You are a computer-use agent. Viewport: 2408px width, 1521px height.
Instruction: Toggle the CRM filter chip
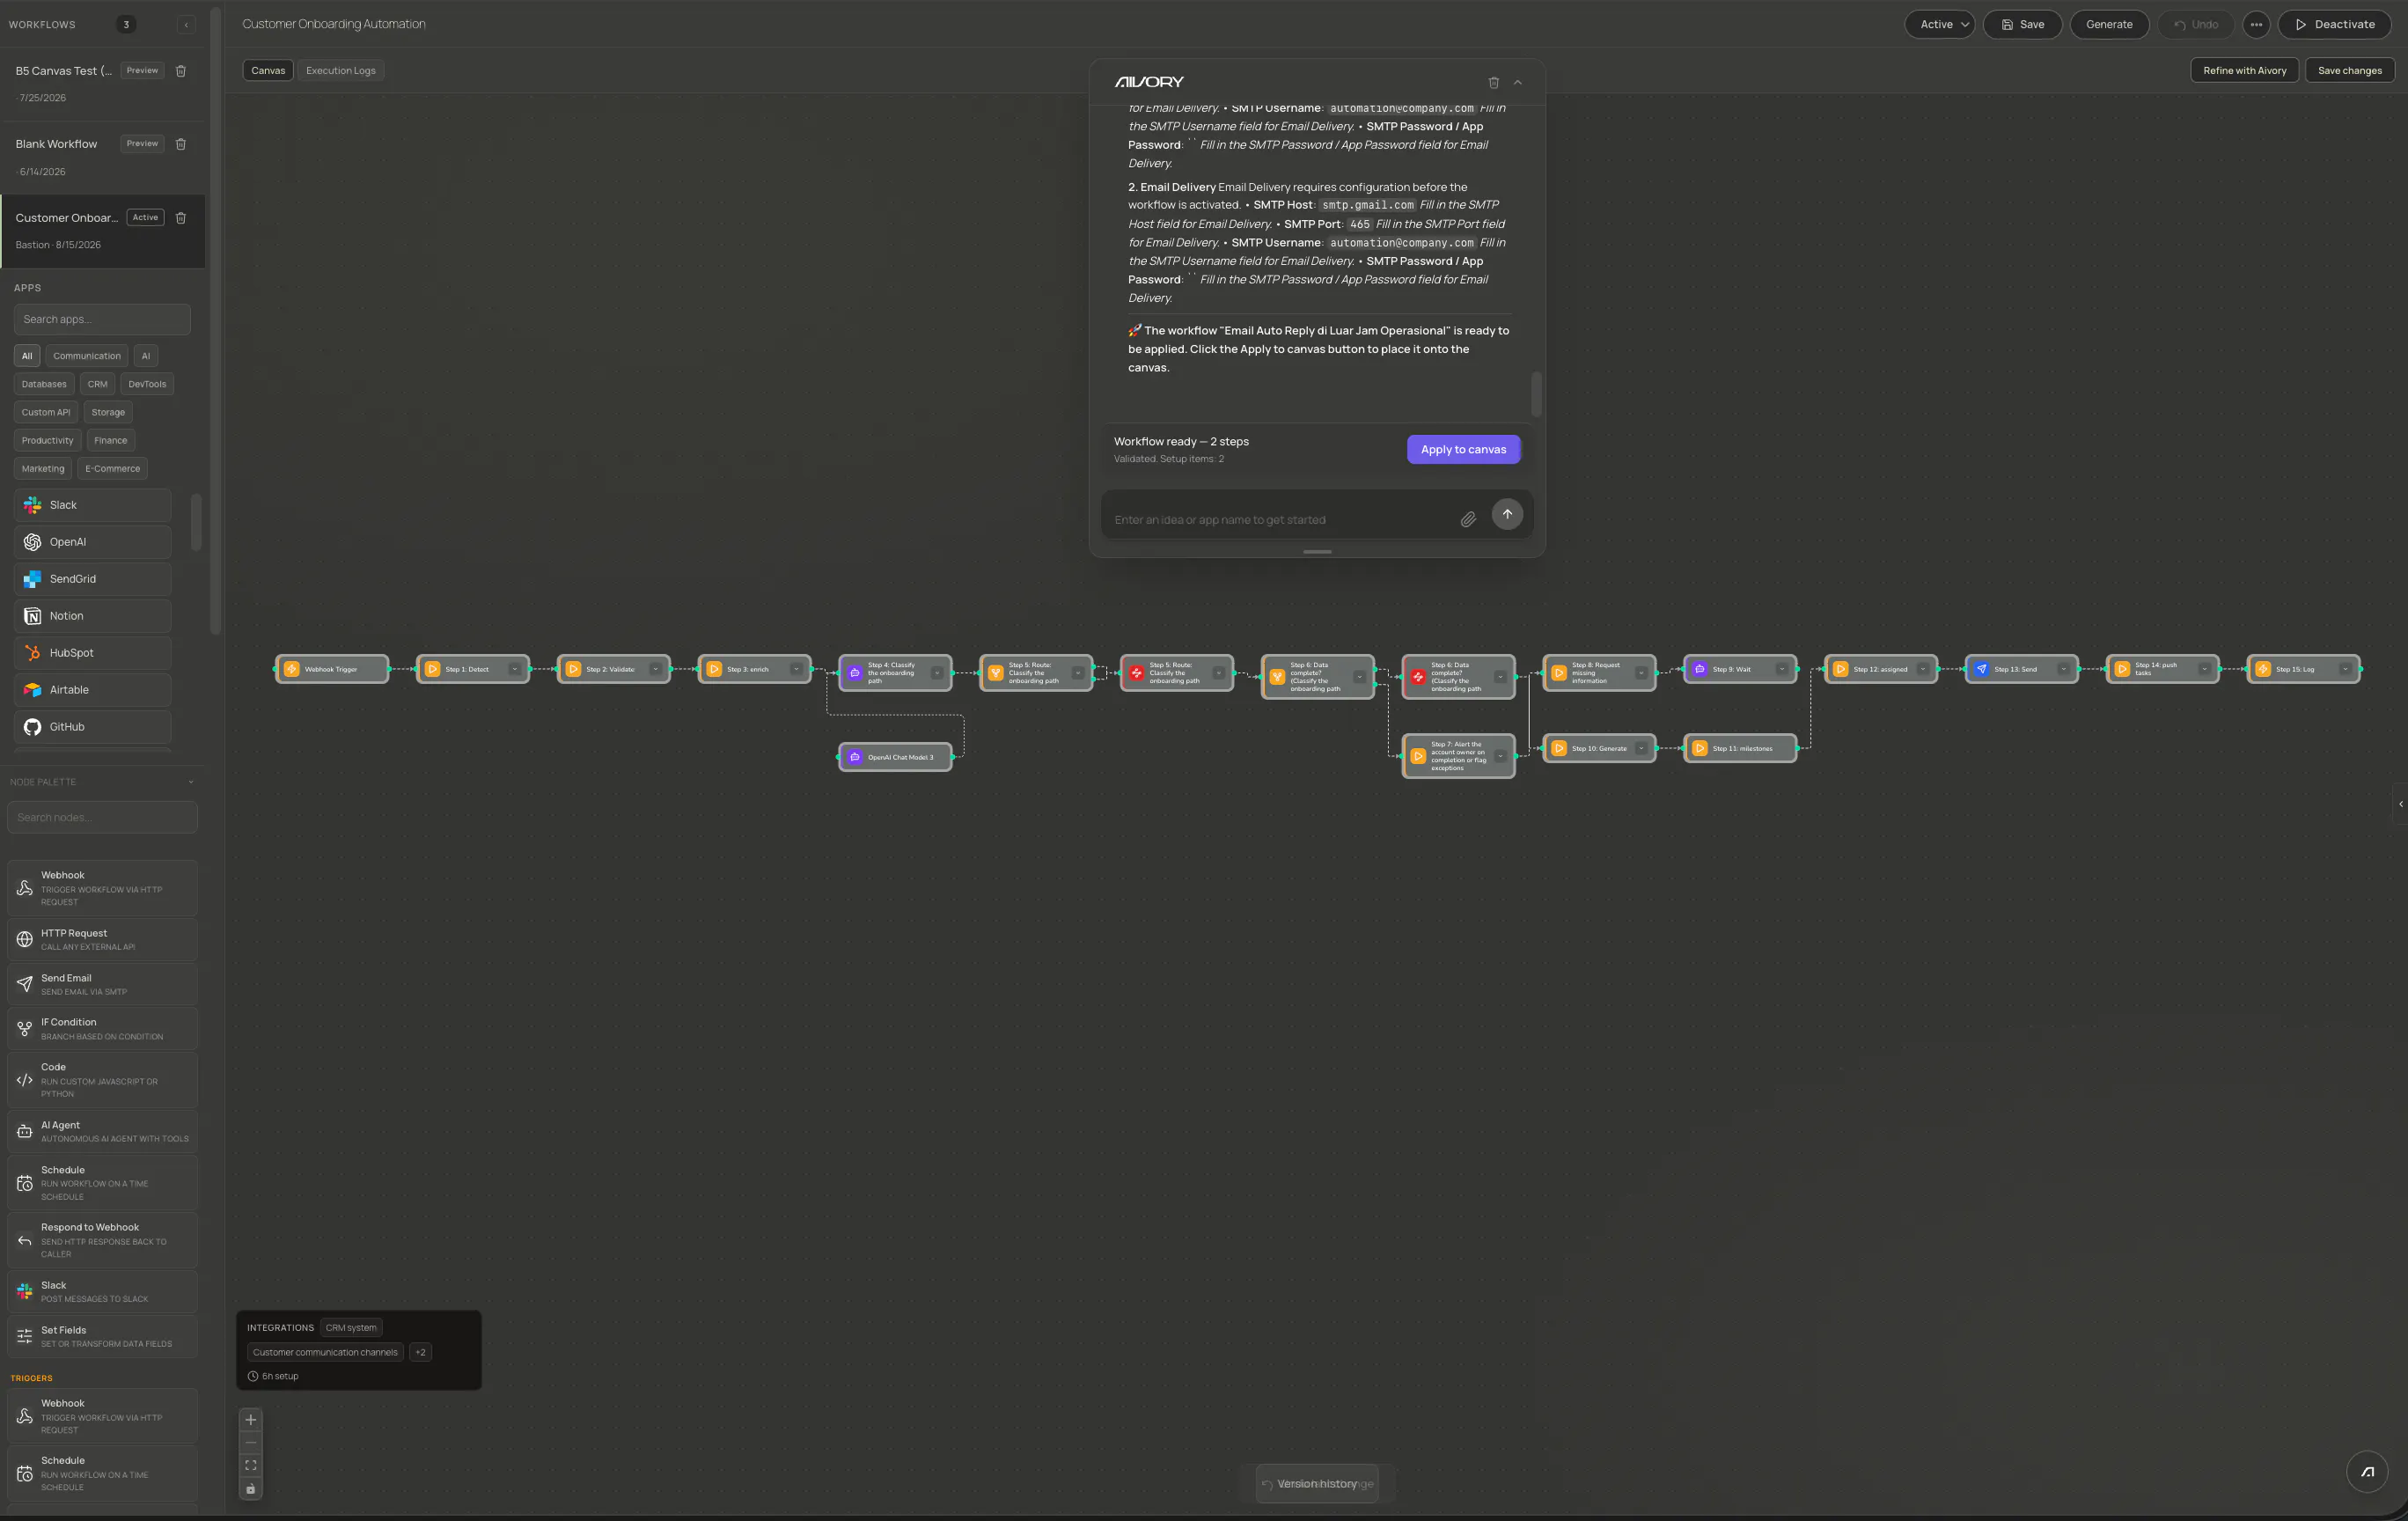tap(97, 384)
